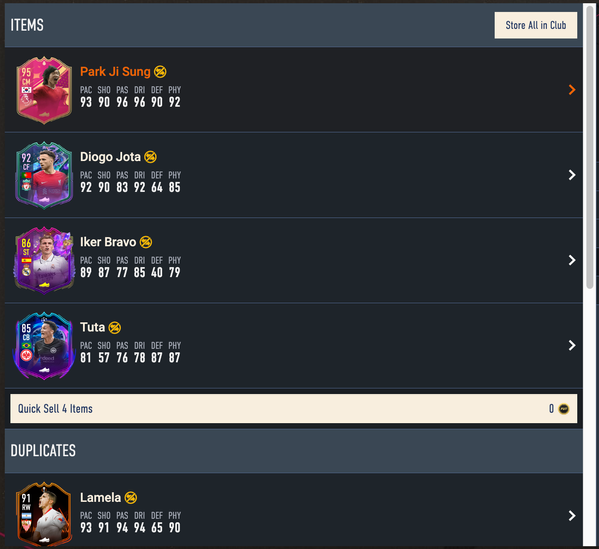Open Tuta details via right chevron

(x=572, y=345)
